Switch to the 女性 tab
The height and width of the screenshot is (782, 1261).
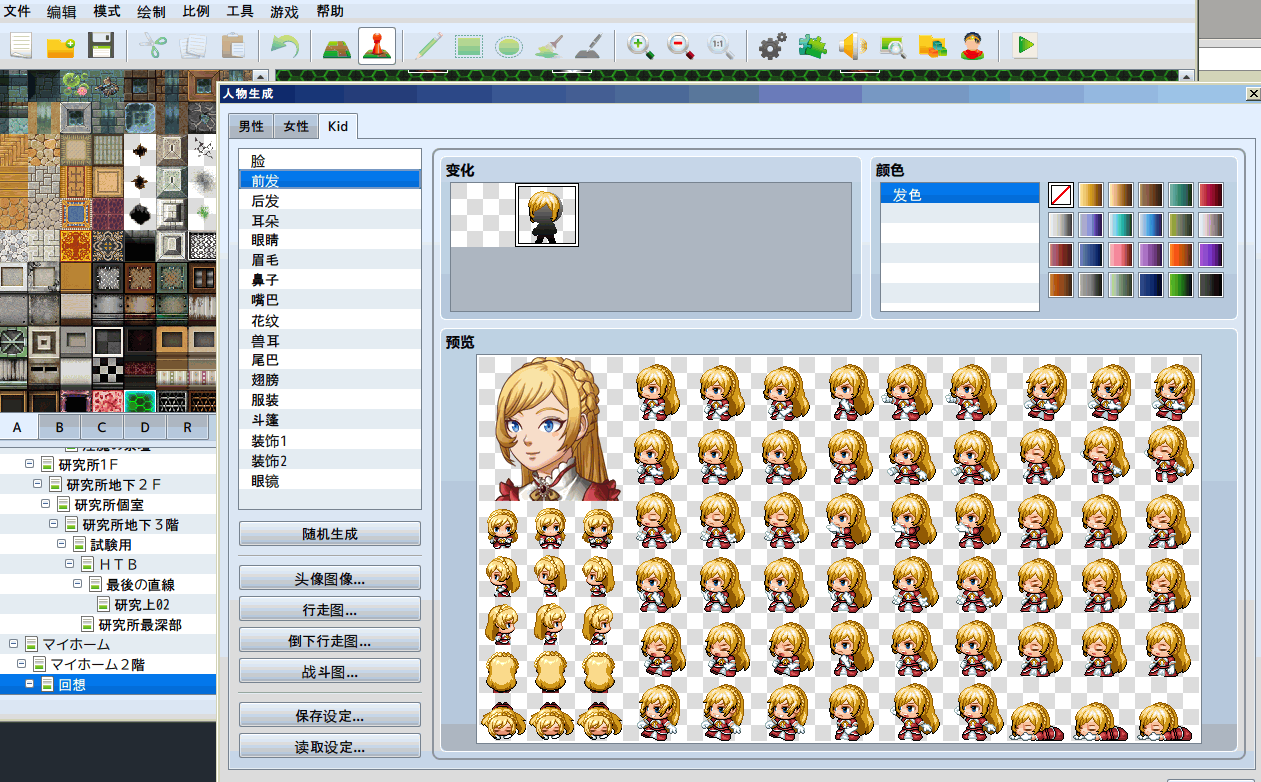point(296,126)
